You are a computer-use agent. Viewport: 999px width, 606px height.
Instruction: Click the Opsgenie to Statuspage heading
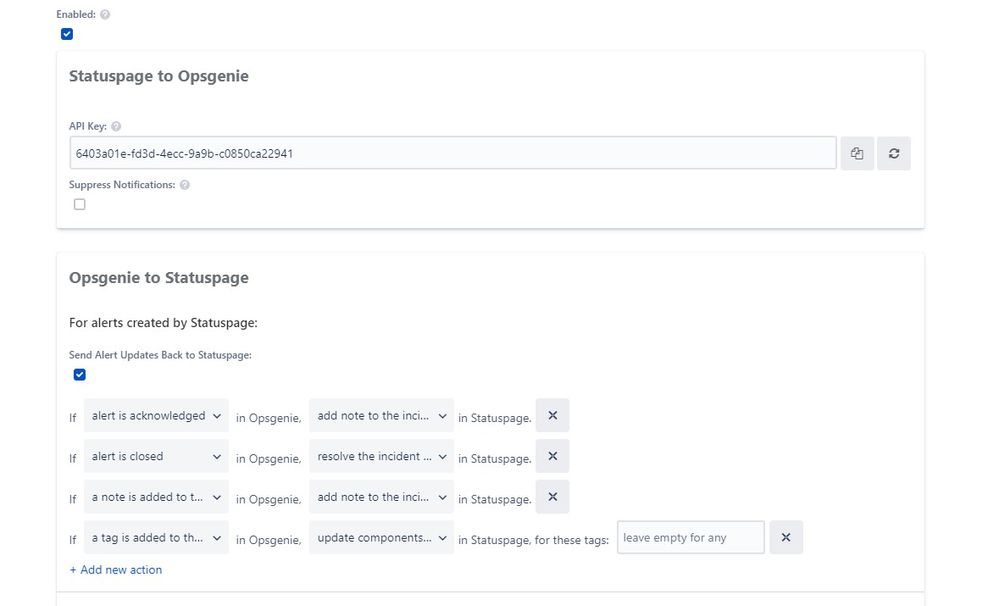point(159,278)
